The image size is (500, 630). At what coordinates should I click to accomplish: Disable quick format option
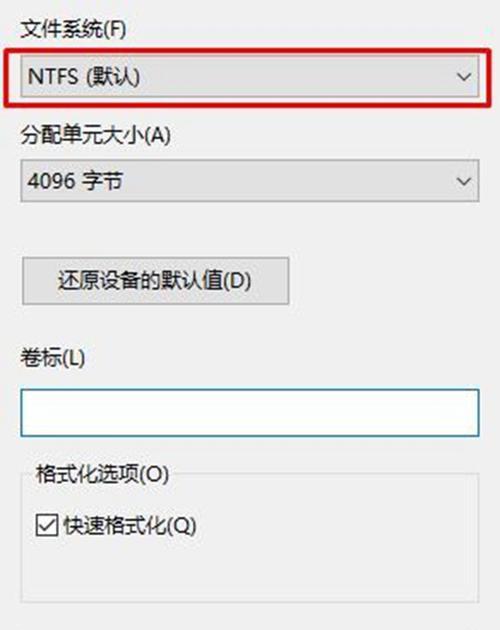[47, 525]
